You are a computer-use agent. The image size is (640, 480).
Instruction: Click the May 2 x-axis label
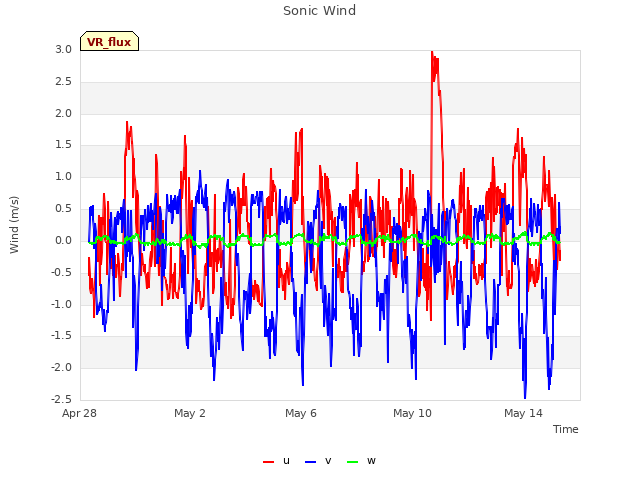pos(190,413)
